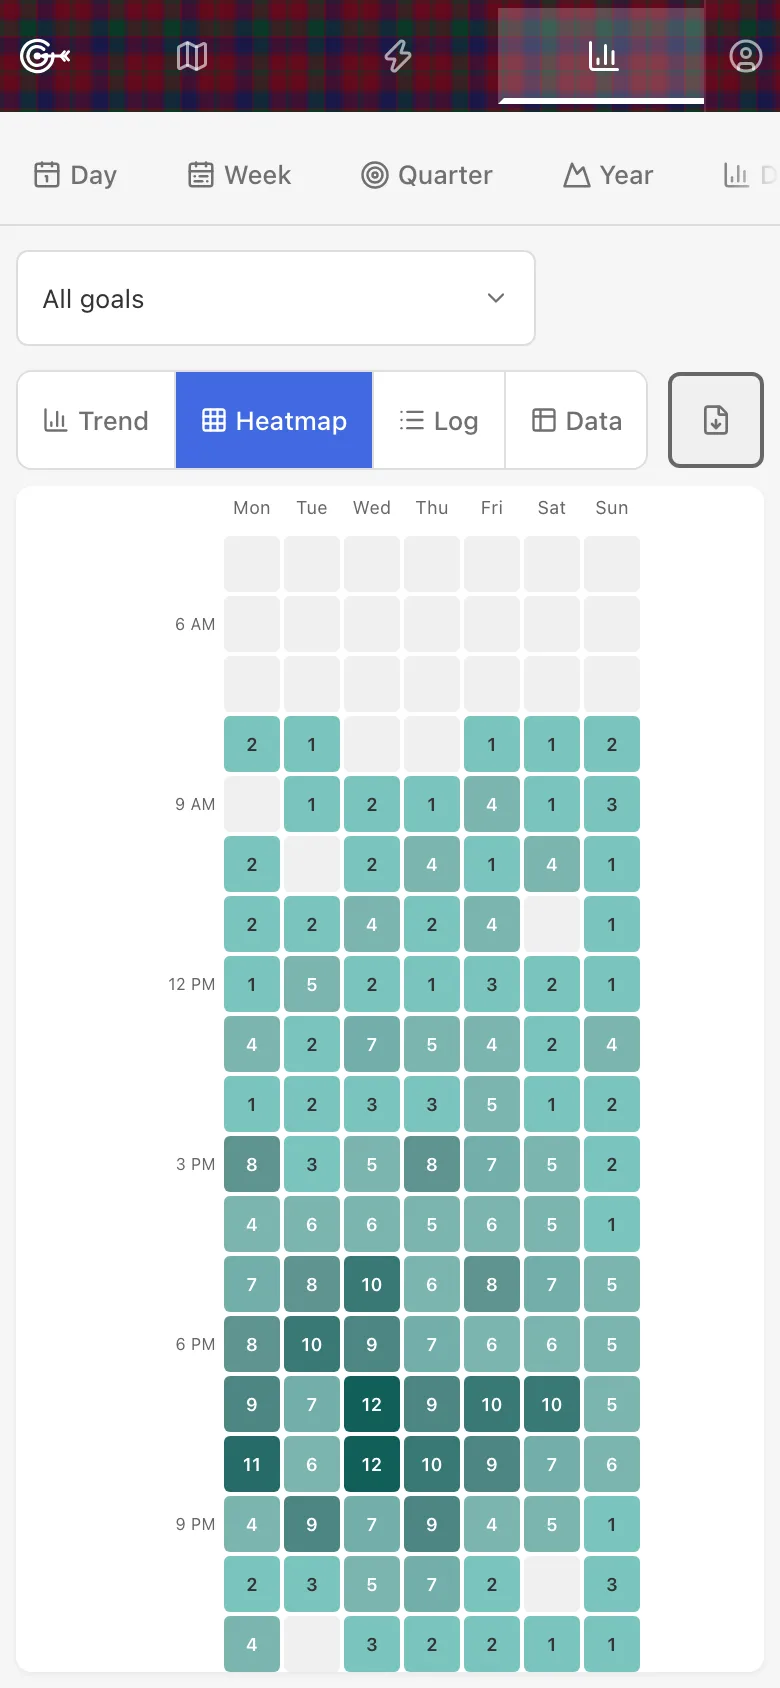Switch to the Week view tab
Screen dimensions: 780x1688
coord(240,175)
